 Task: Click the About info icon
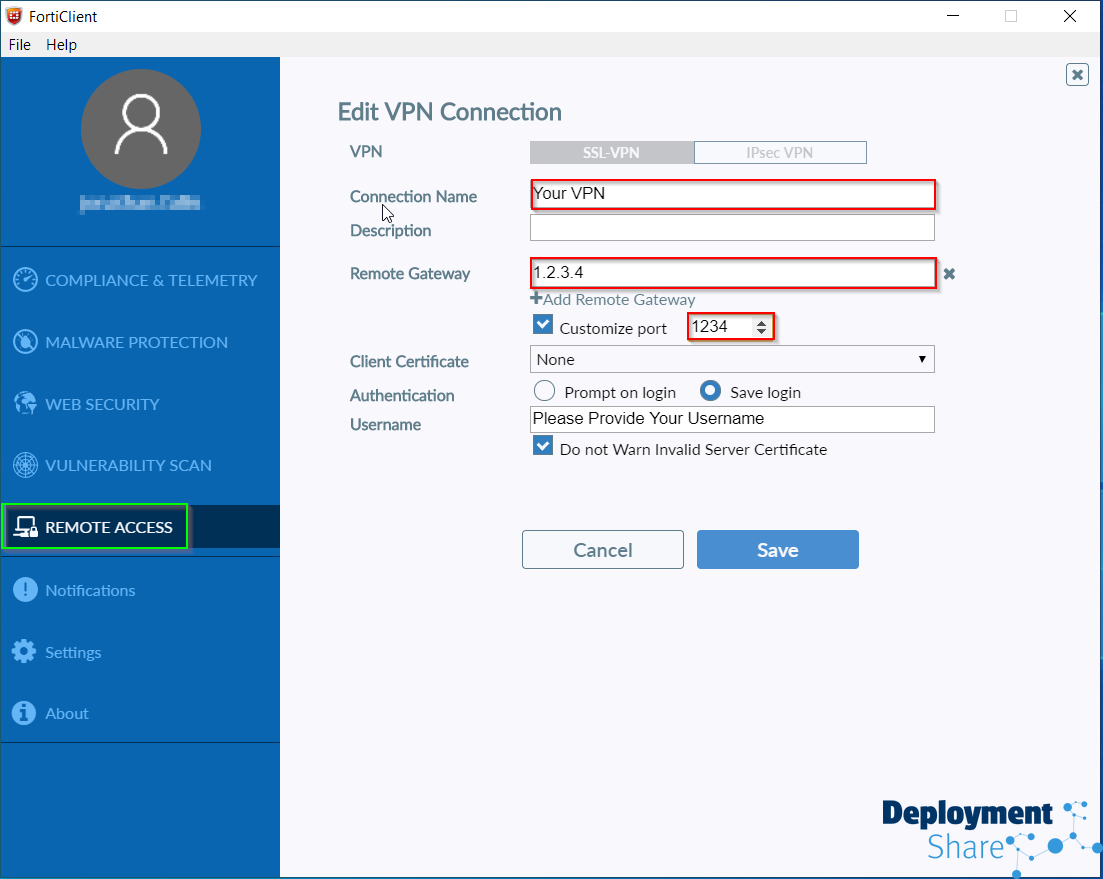point(24,713)
